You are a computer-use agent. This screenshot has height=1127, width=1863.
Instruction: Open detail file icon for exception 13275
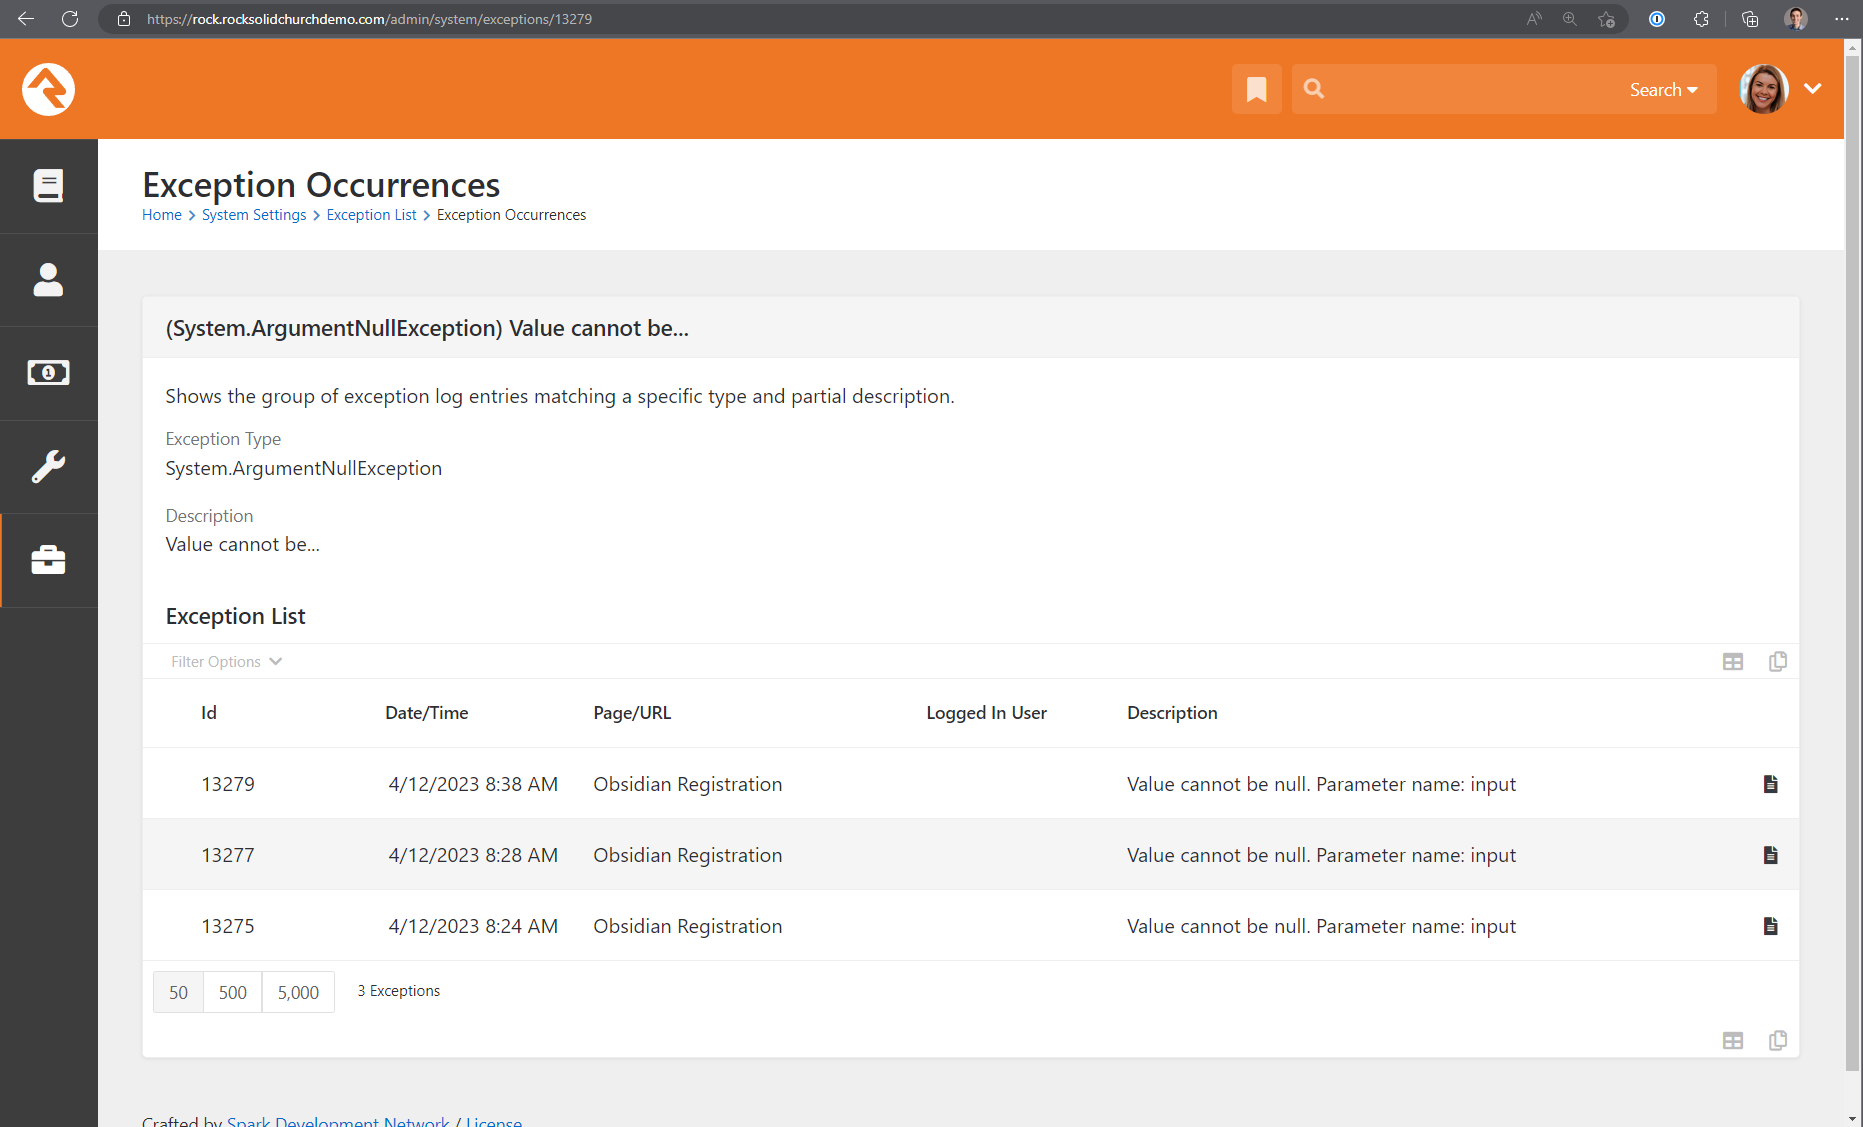point(1771,926)
